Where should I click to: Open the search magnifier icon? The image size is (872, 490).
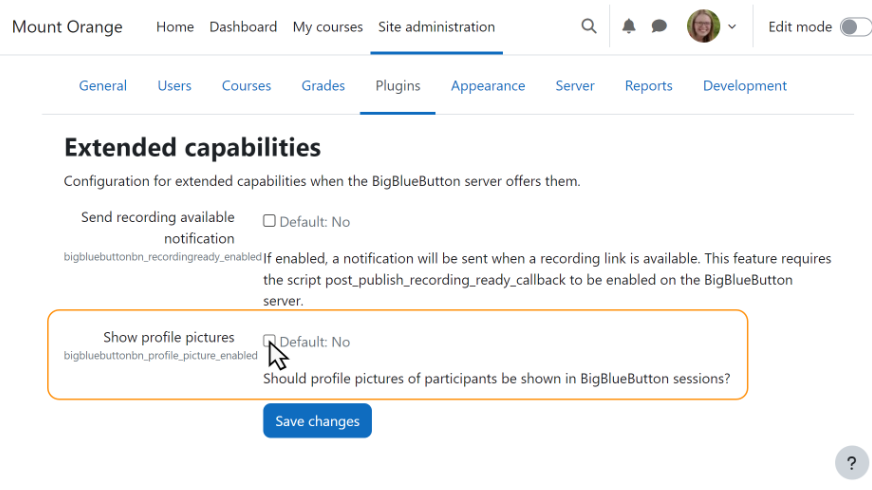point(589,27)
